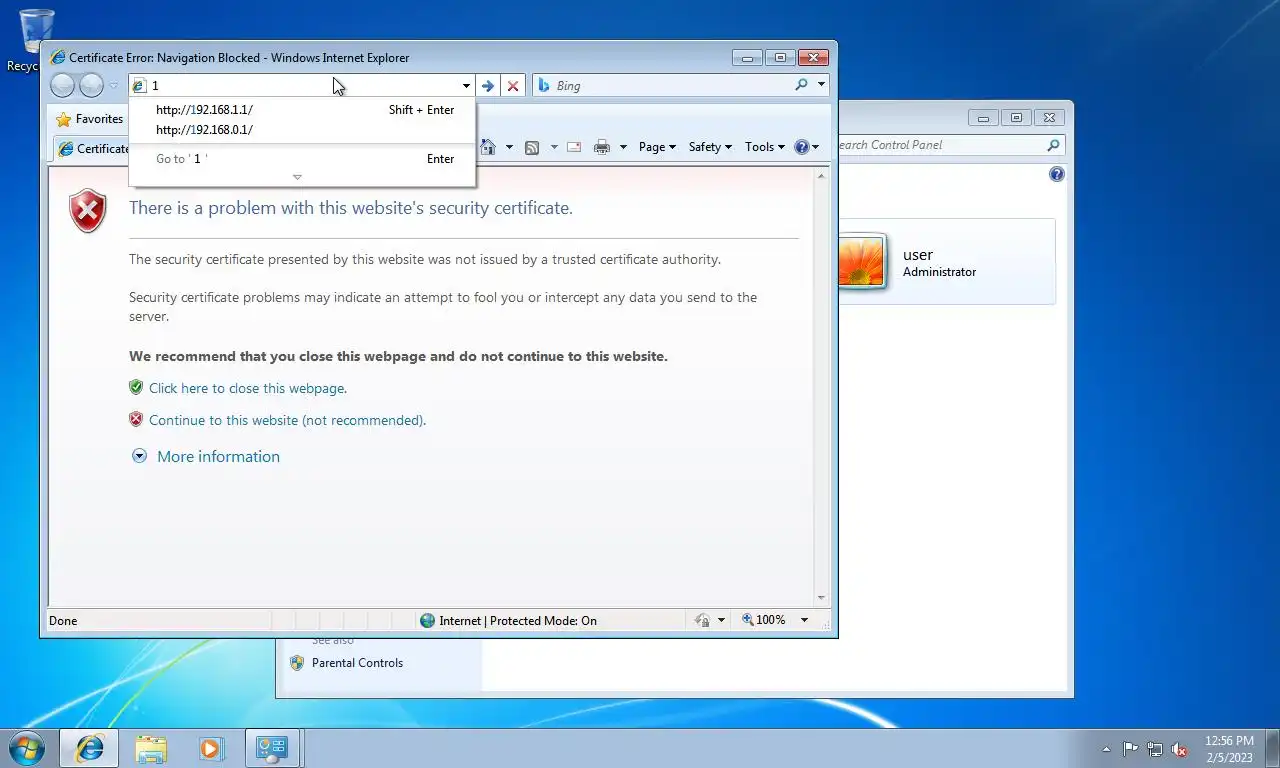
Task: Open the Page menu
Action: pyautogui.click(x=657, y=147)
